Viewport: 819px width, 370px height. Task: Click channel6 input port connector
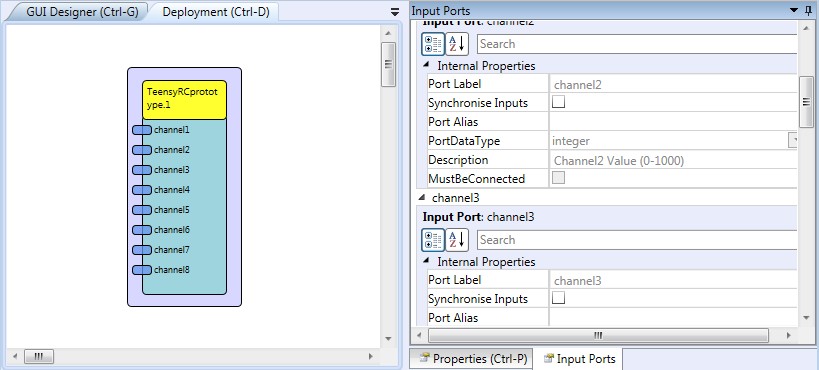click(x=142, y=230)
